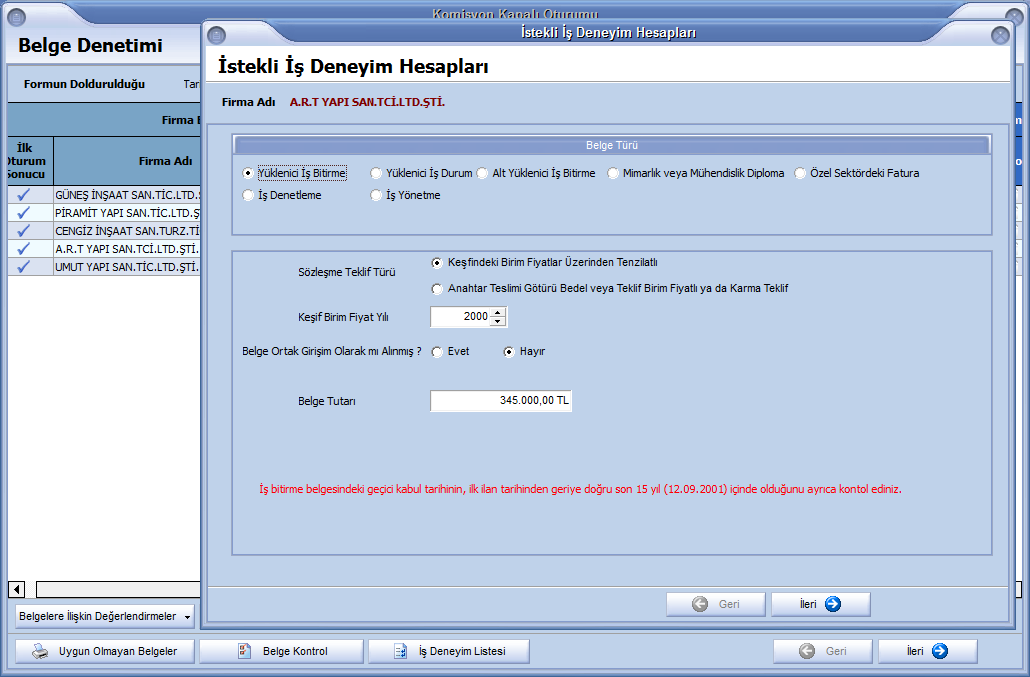This screenshot has width=1030, height=677.
Task: Click the Belge Kontrol document icon
Action: pyautogui.click(x=243, y=651)
